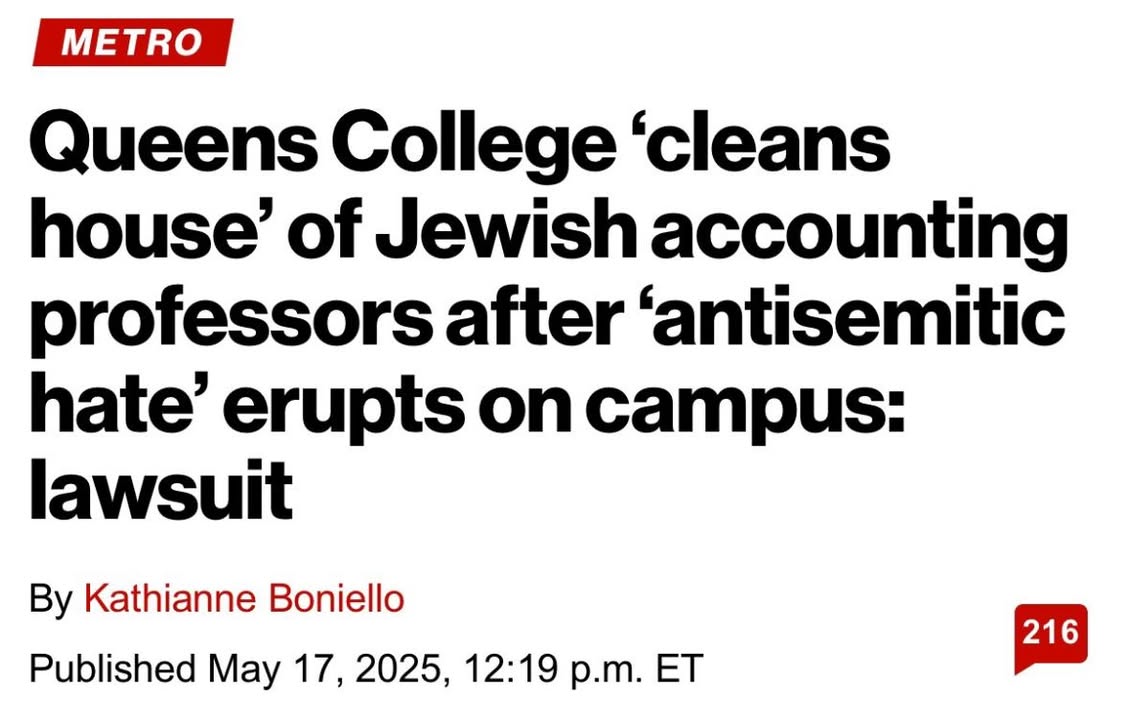Click the word 'lawsuit' in the headline

[161, 489]
